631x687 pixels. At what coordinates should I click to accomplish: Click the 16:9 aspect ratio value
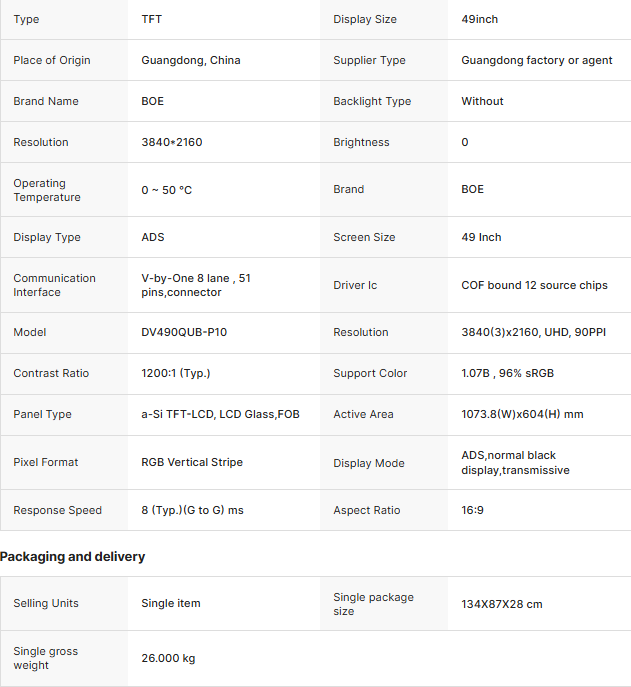[472, 510]
